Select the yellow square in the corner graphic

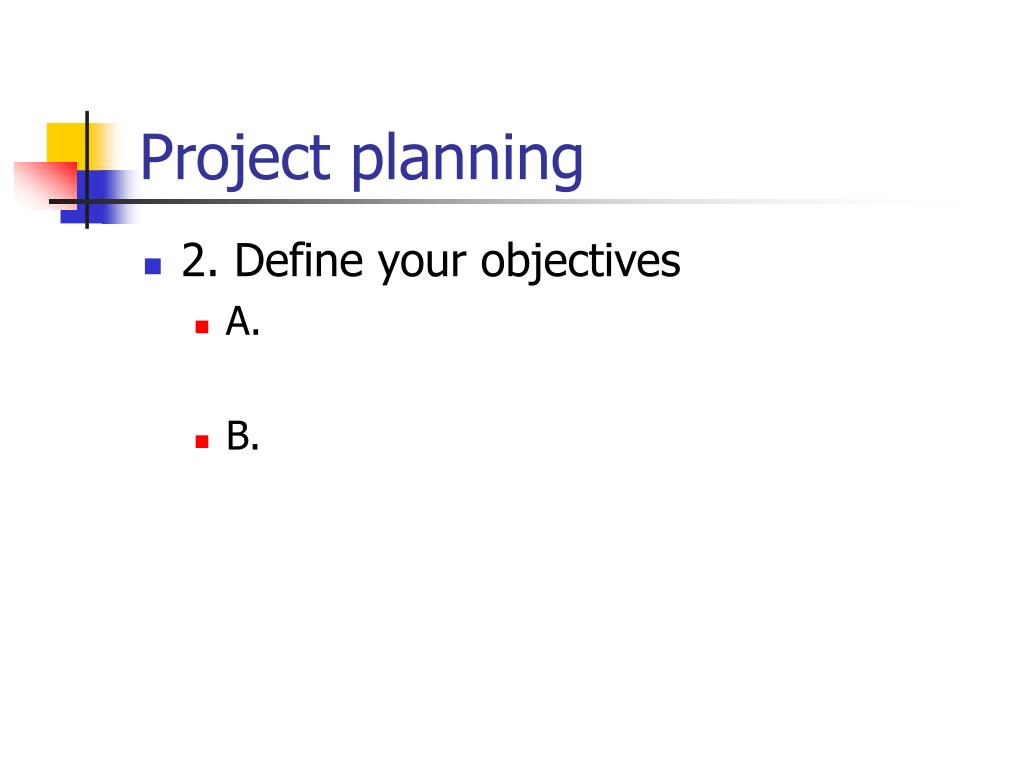point(67,144)
